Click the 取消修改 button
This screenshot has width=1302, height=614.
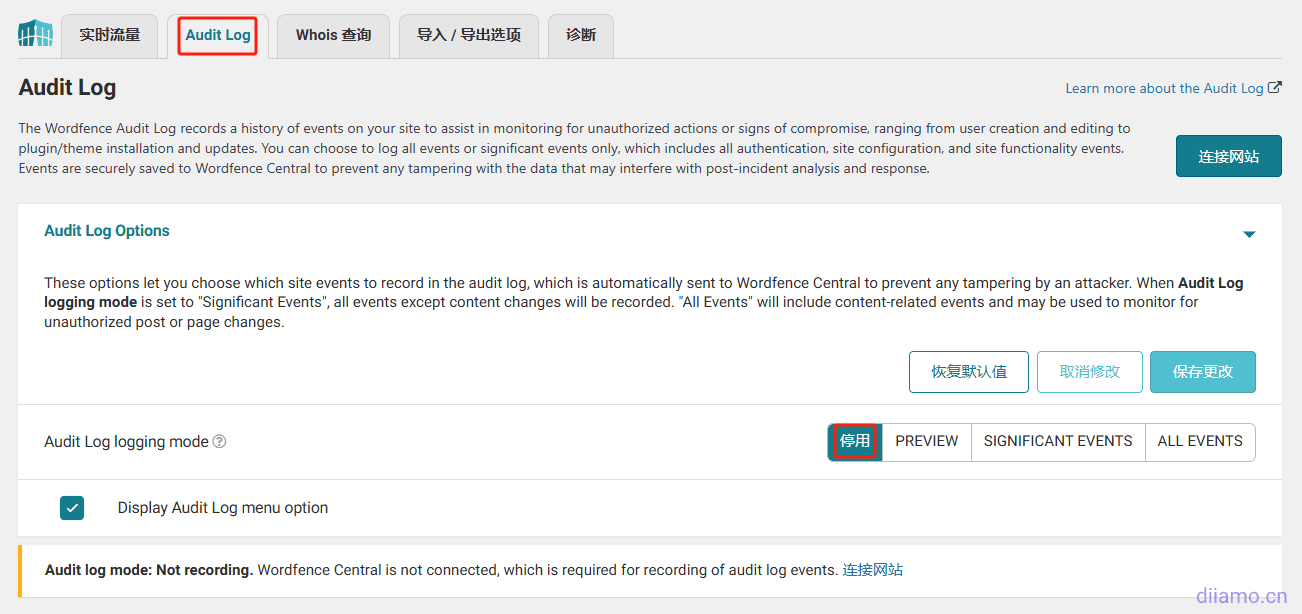point(1089,372)
